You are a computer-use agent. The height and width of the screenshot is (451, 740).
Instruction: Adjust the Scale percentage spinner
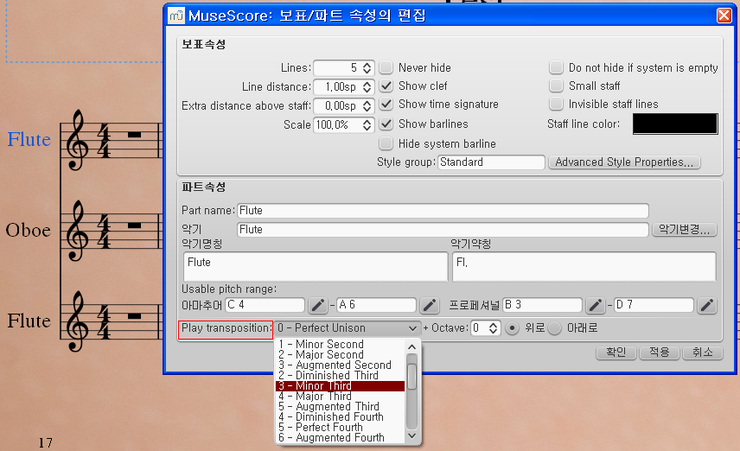coord(367,125)
